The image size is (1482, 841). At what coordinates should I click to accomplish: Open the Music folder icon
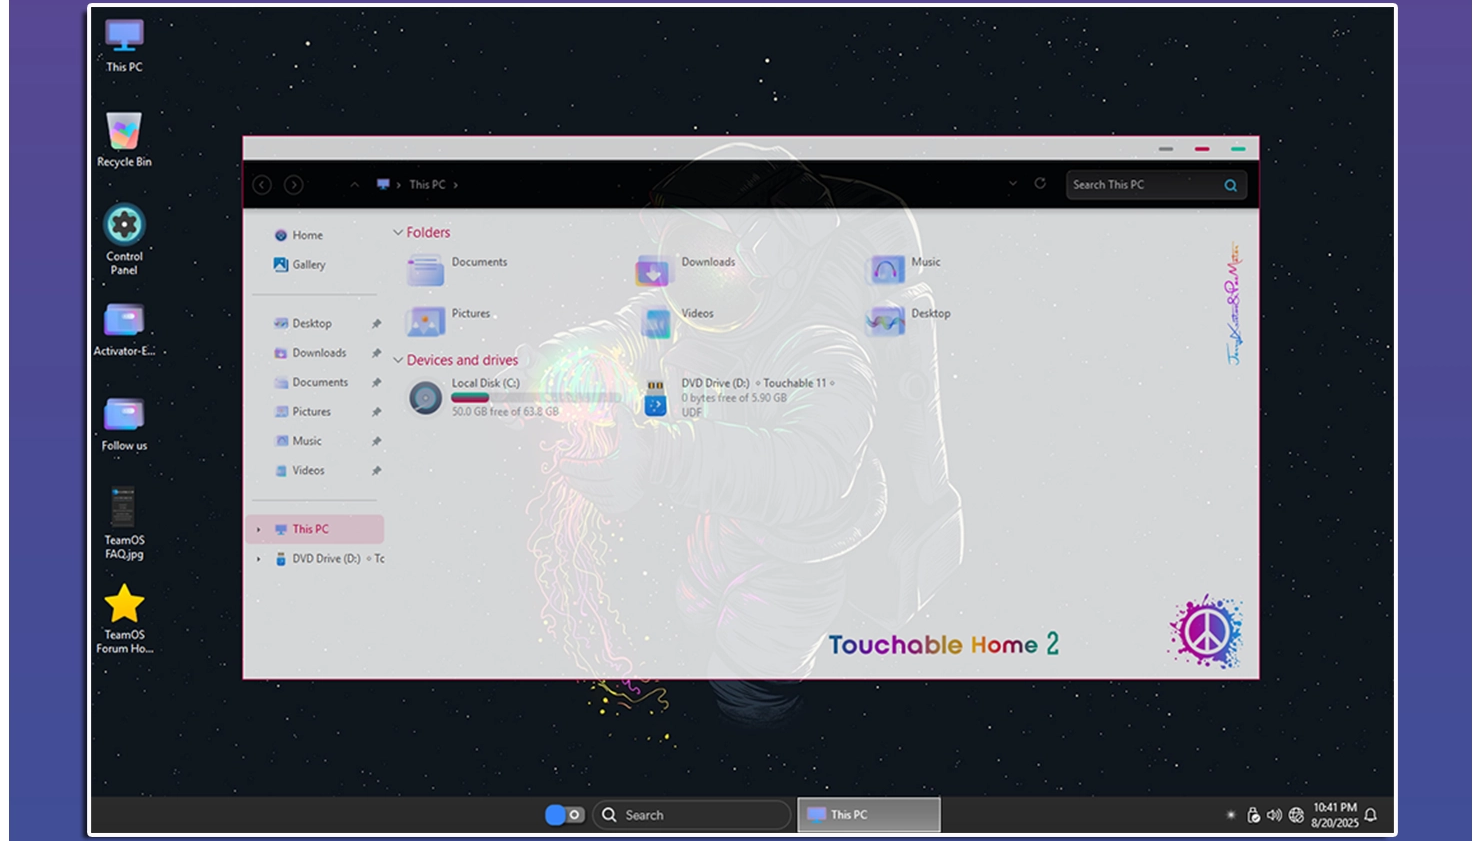point(886,270)
